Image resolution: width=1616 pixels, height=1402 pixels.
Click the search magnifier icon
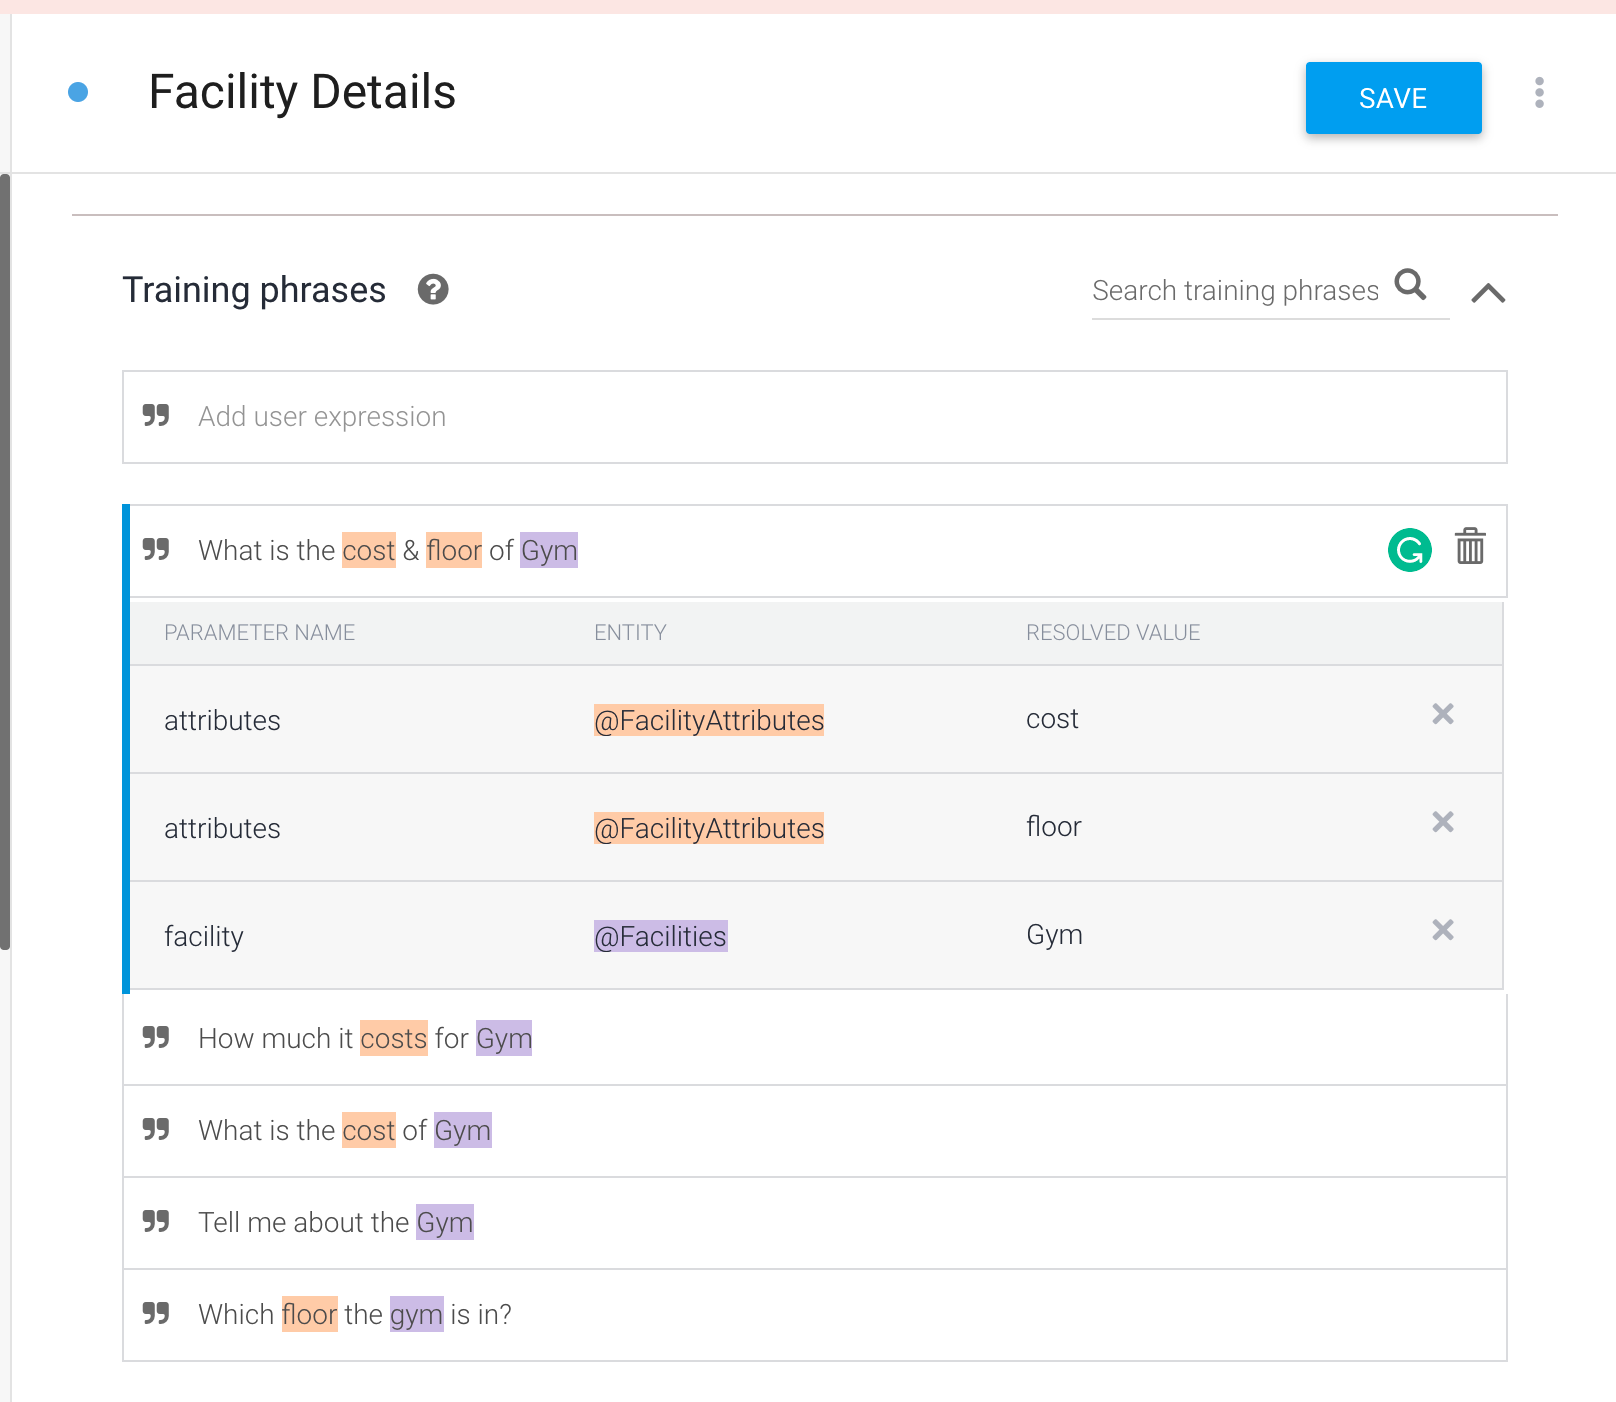coord(1410,285)
